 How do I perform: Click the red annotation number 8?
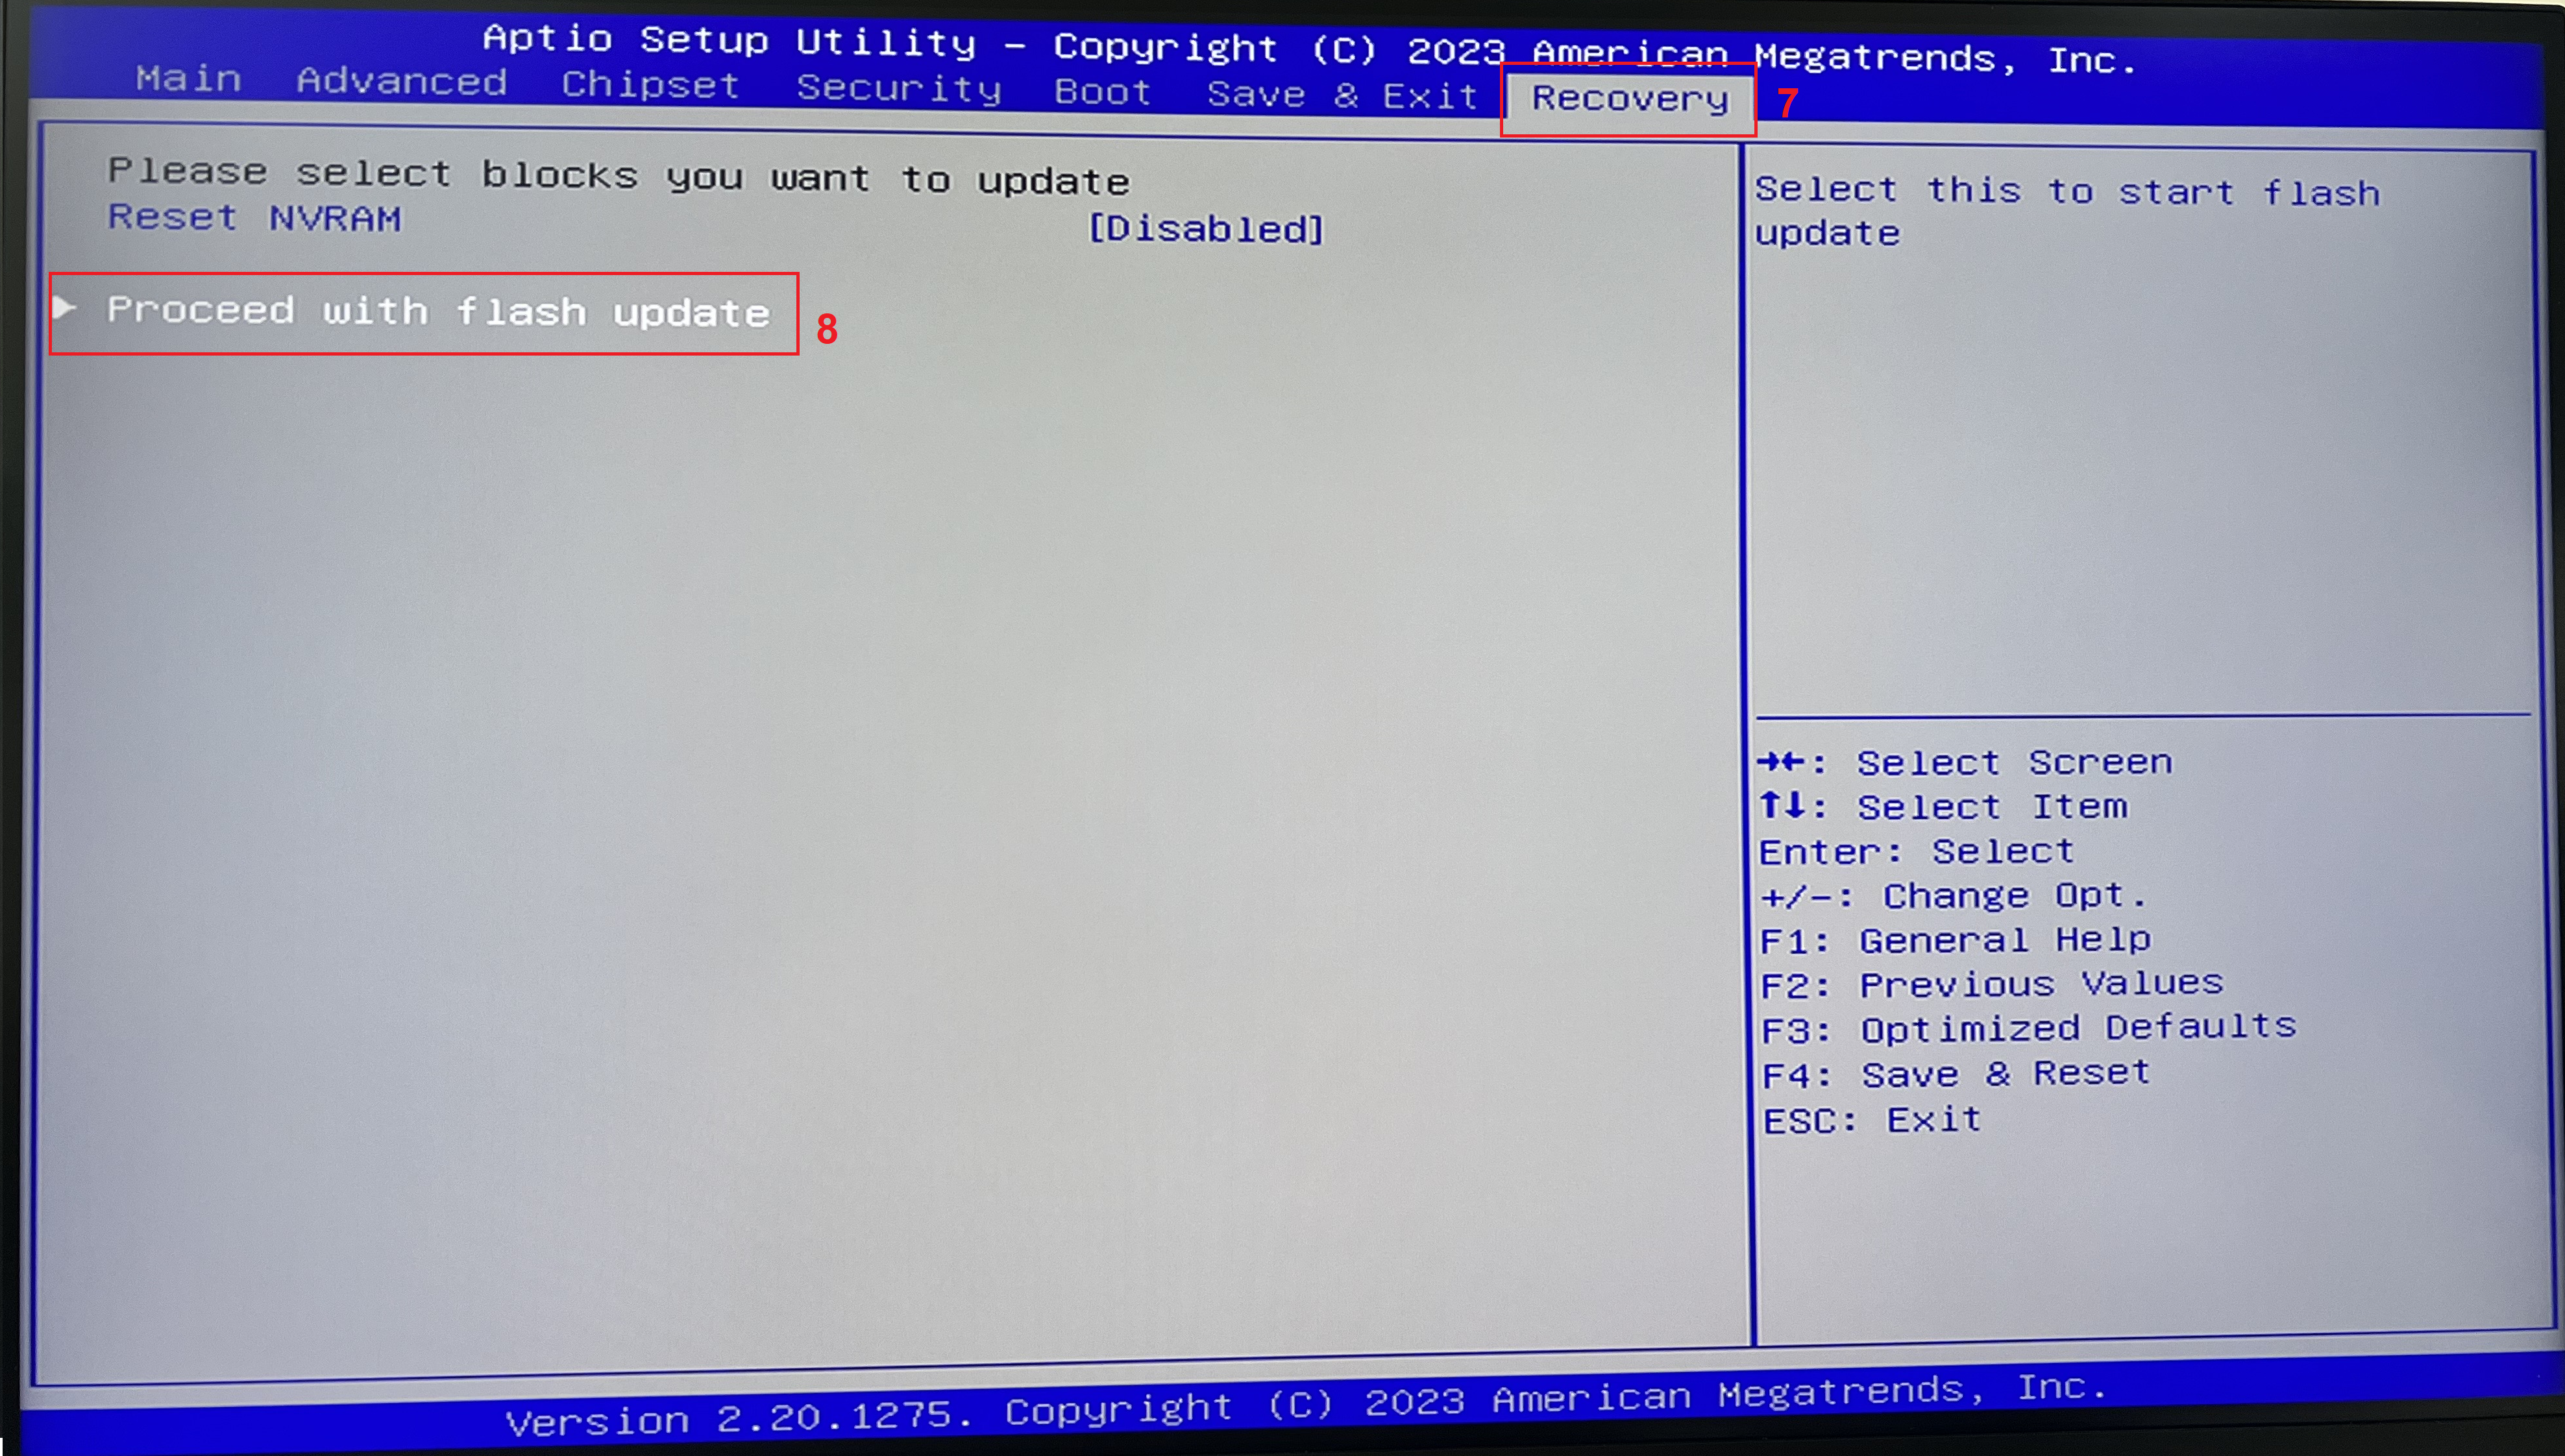(x=826, y=329)
